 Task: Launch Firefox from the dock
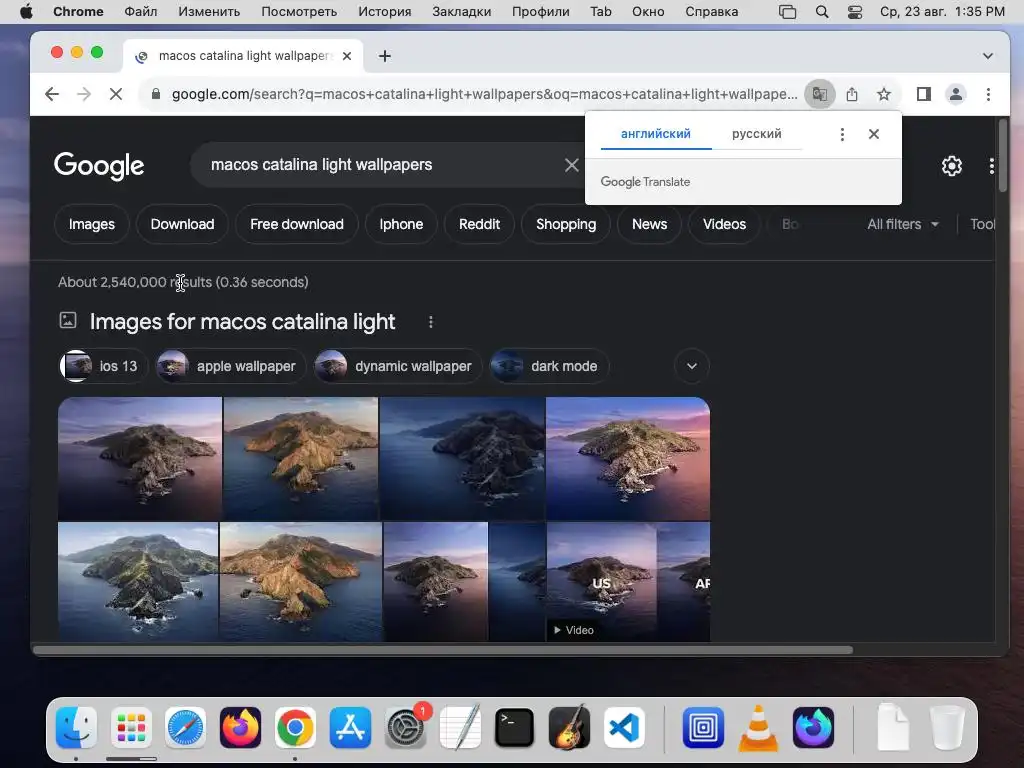(240, 727)
